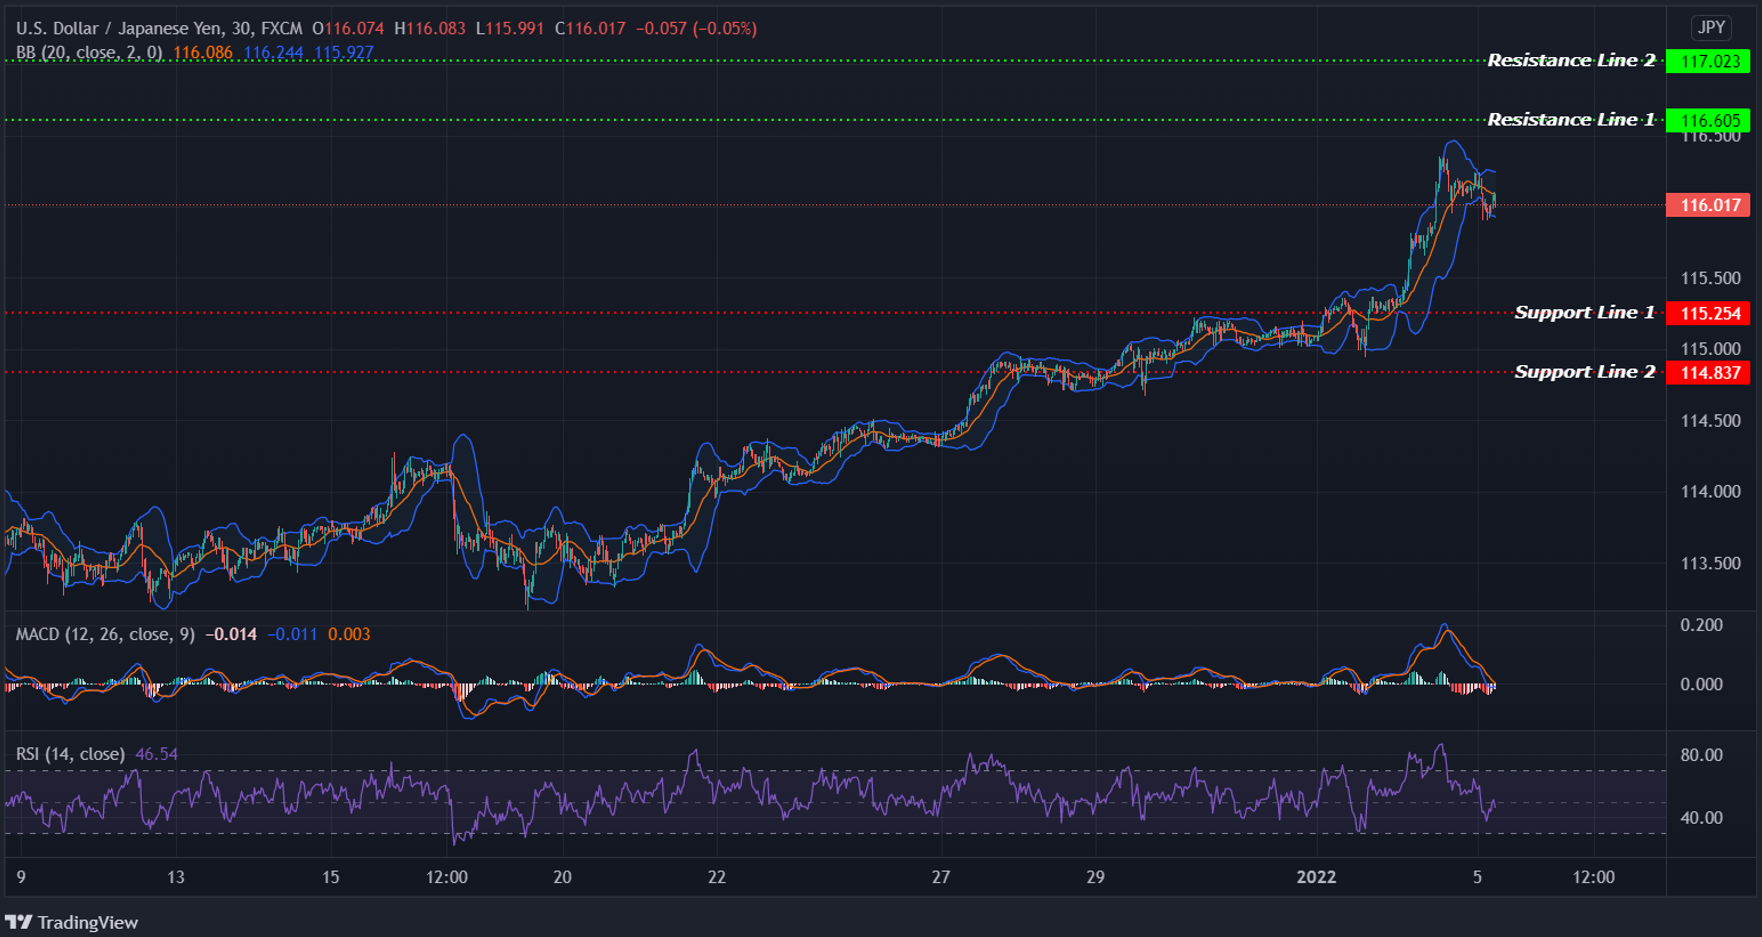This screenshot has width=1762, height=937.
Task: Select the U.S. Dollar / Japanese Yen symbol title
Action: 120,28
